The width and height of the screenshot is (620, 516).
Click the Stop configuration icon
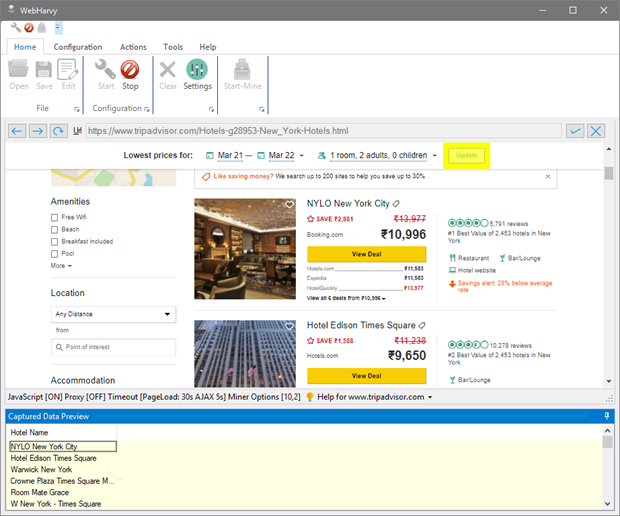(130, 71)
